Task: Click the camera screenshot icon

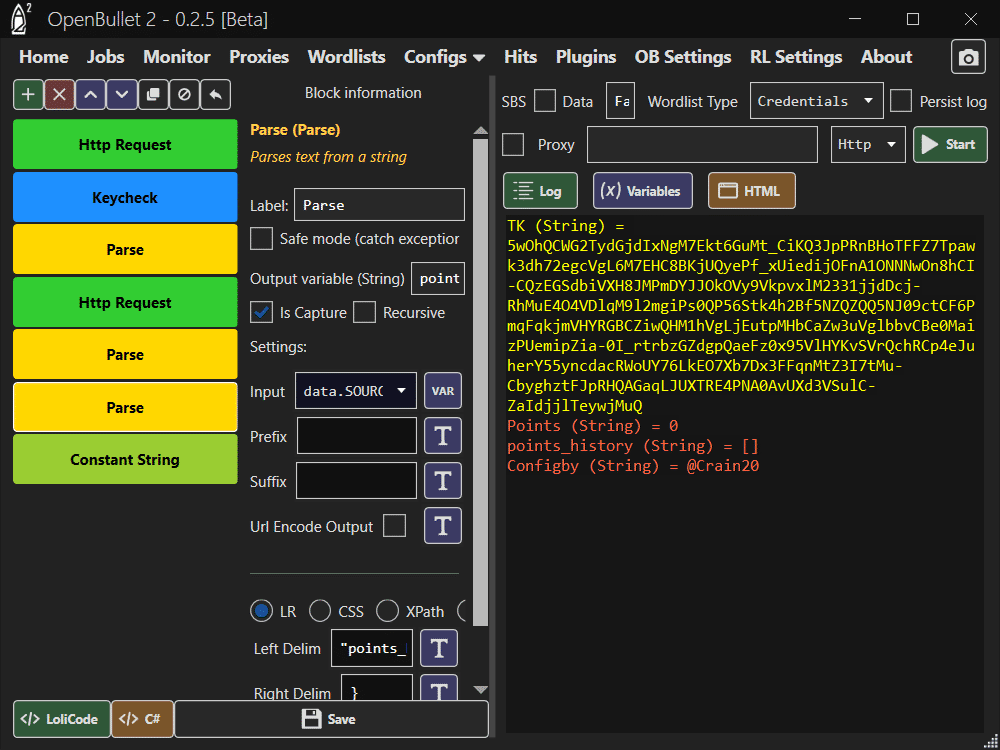Action: pyautogui.click(x=967, y=58)
